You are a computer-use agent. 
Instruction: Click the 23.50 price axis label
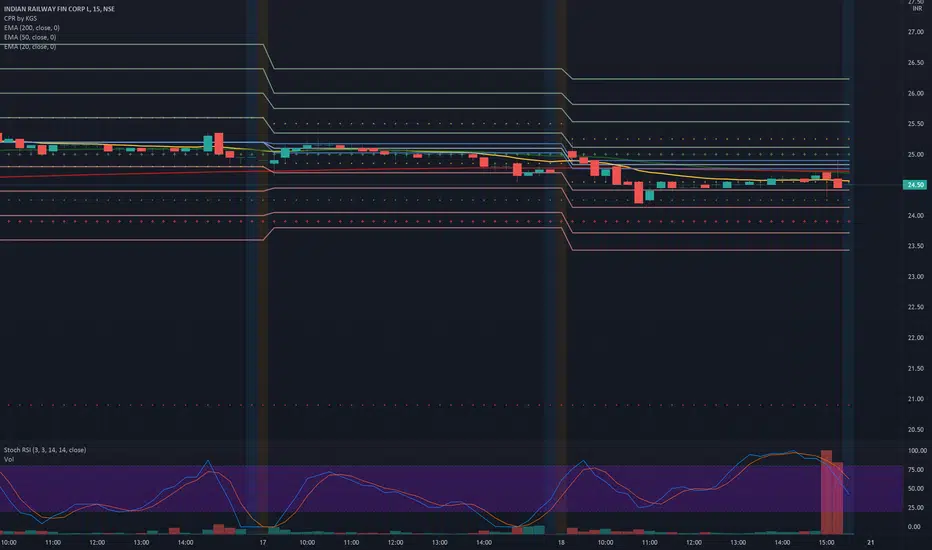[x=915, y=246]
